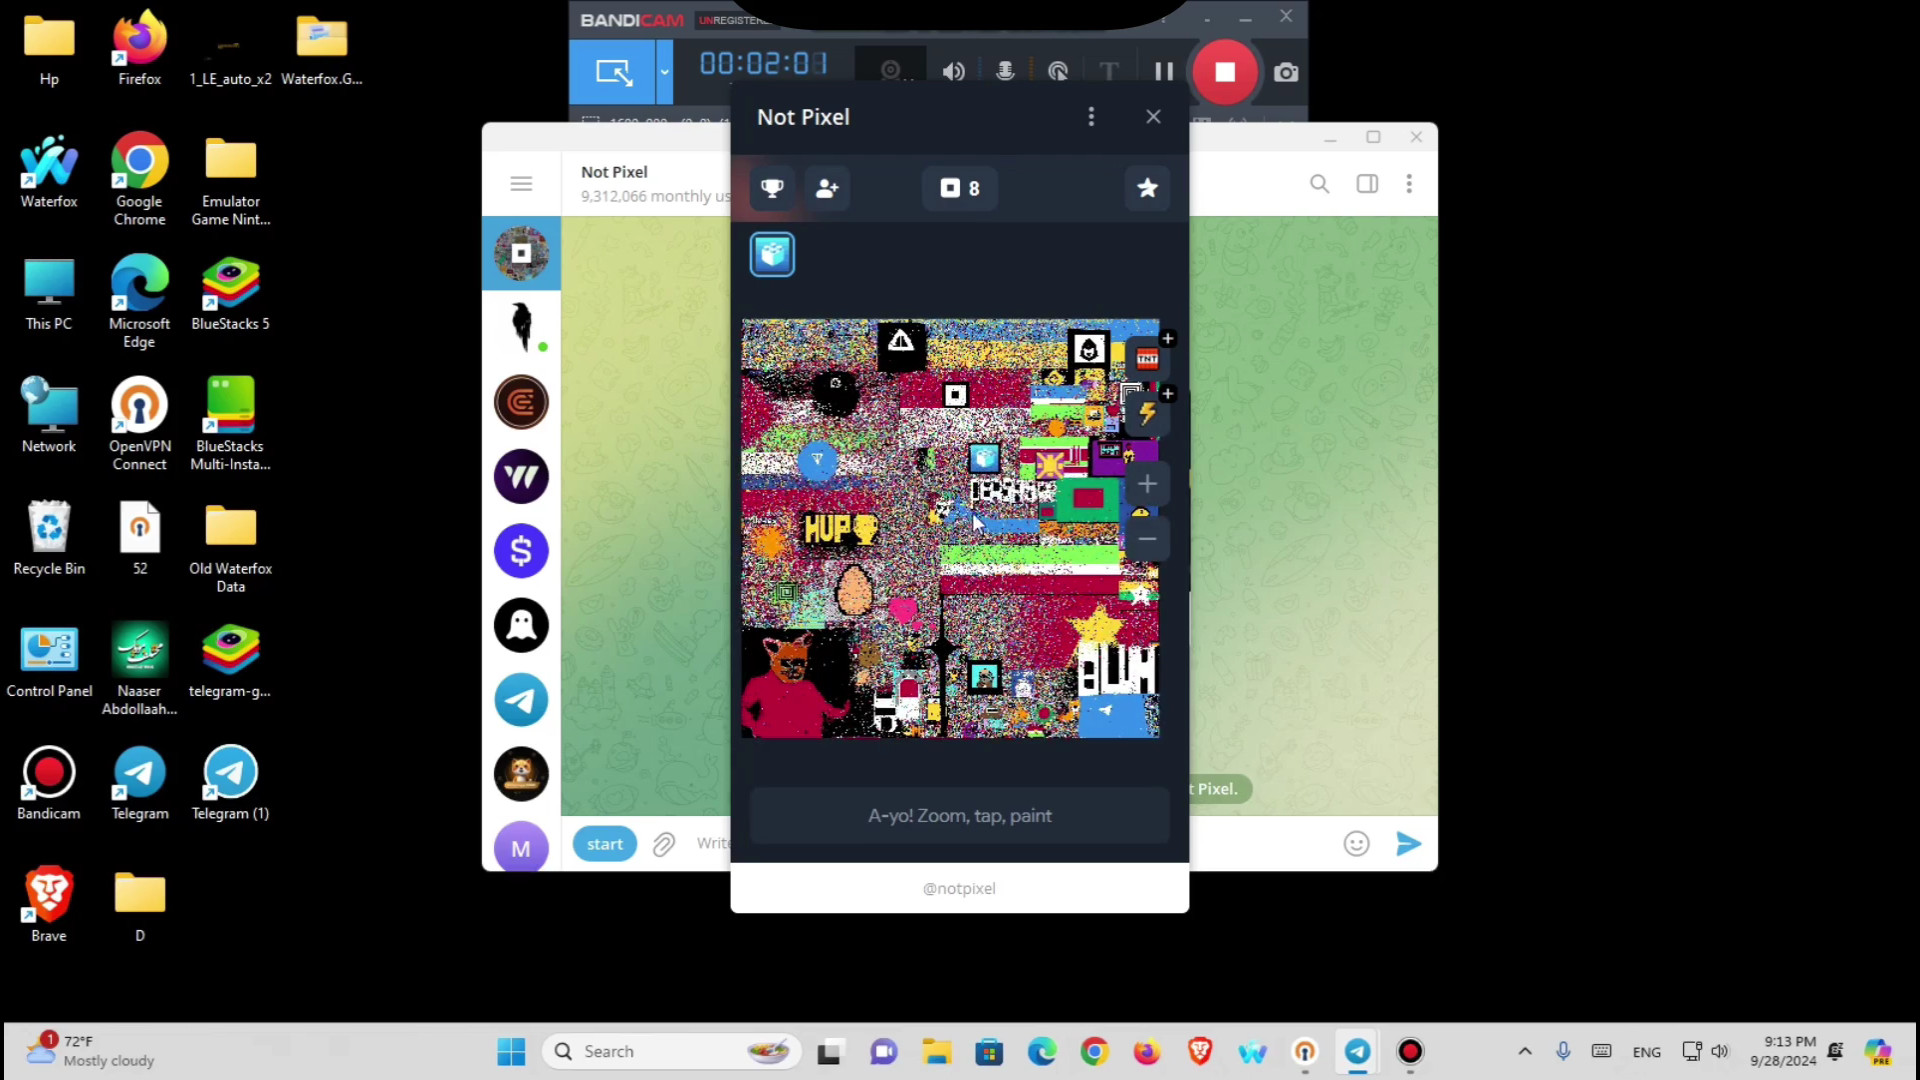Open the Windows Start menu
The height and width of the screenshot is (1080, 1920).
[511, 1051]
